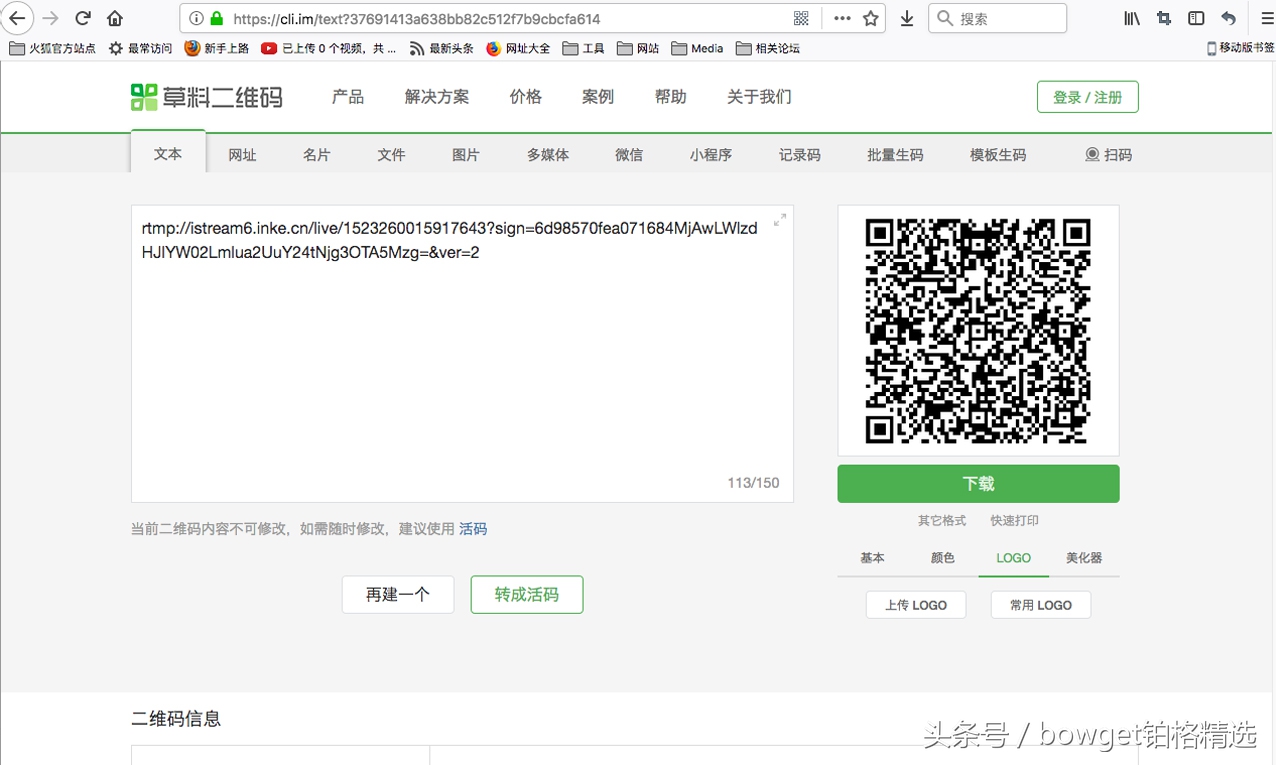
Task: Click the 上传 LOGO button
Action: (915, 604)
